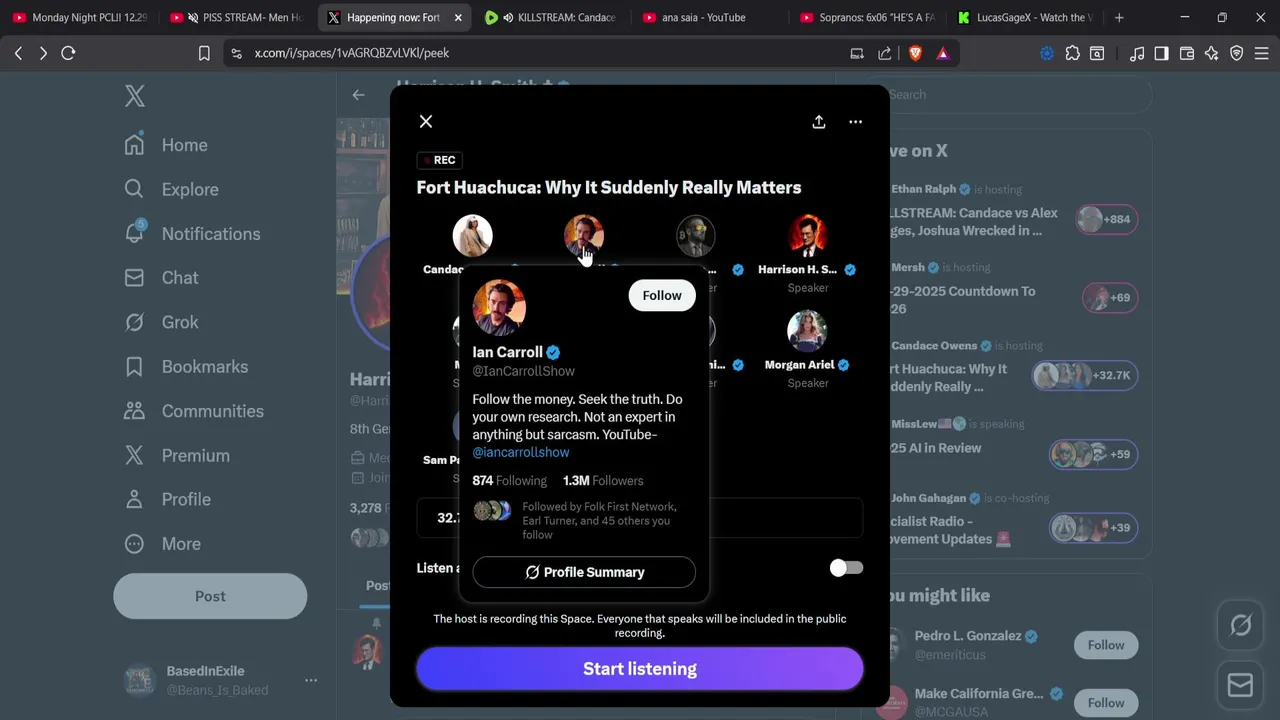Click Ian Carroll's large avatar on card

pyautogui.click(x=499, y=307)
